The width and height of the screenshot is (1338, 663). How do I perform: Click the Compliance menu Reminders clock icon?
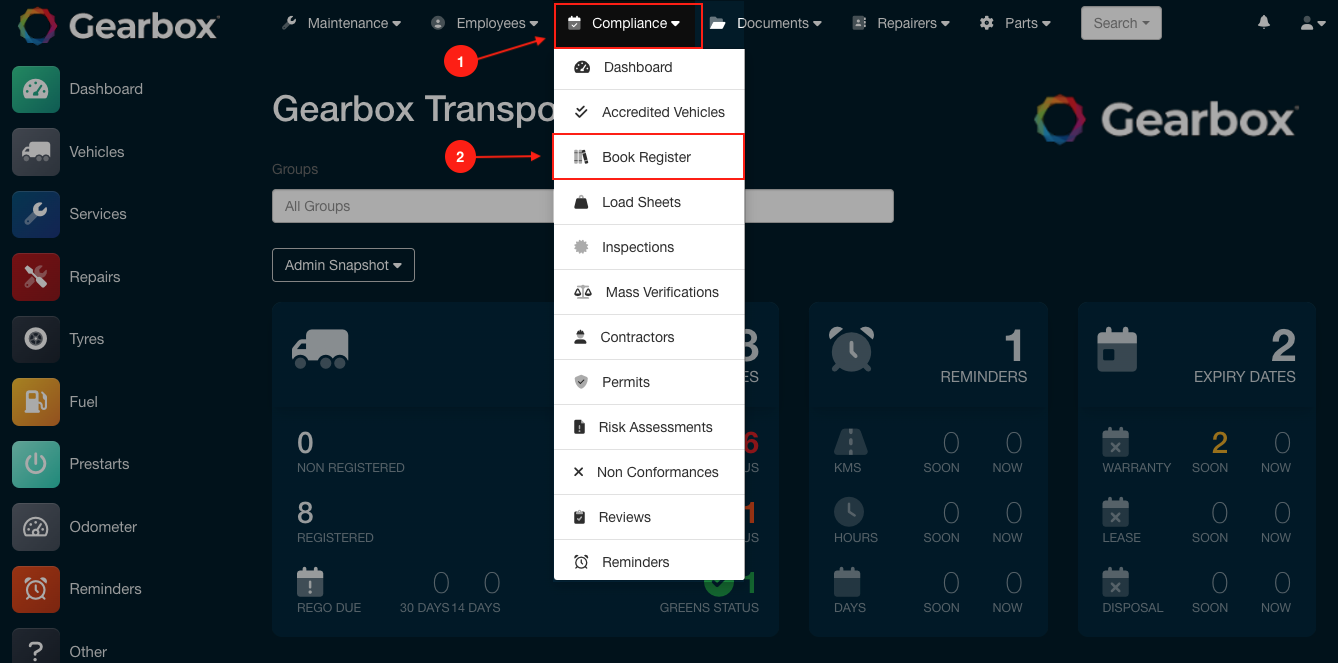coord(581,562)
